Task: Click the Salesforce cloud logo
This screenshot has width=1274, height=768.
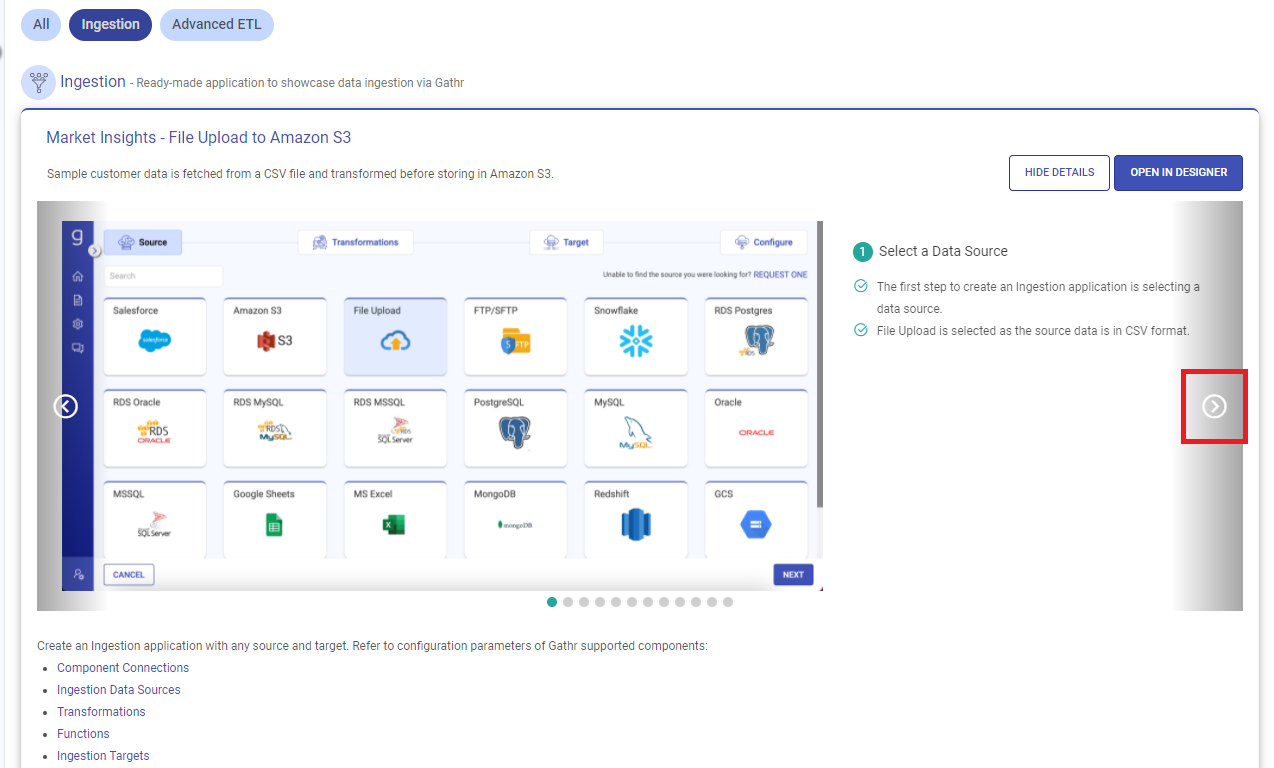Action: point(154,341)
